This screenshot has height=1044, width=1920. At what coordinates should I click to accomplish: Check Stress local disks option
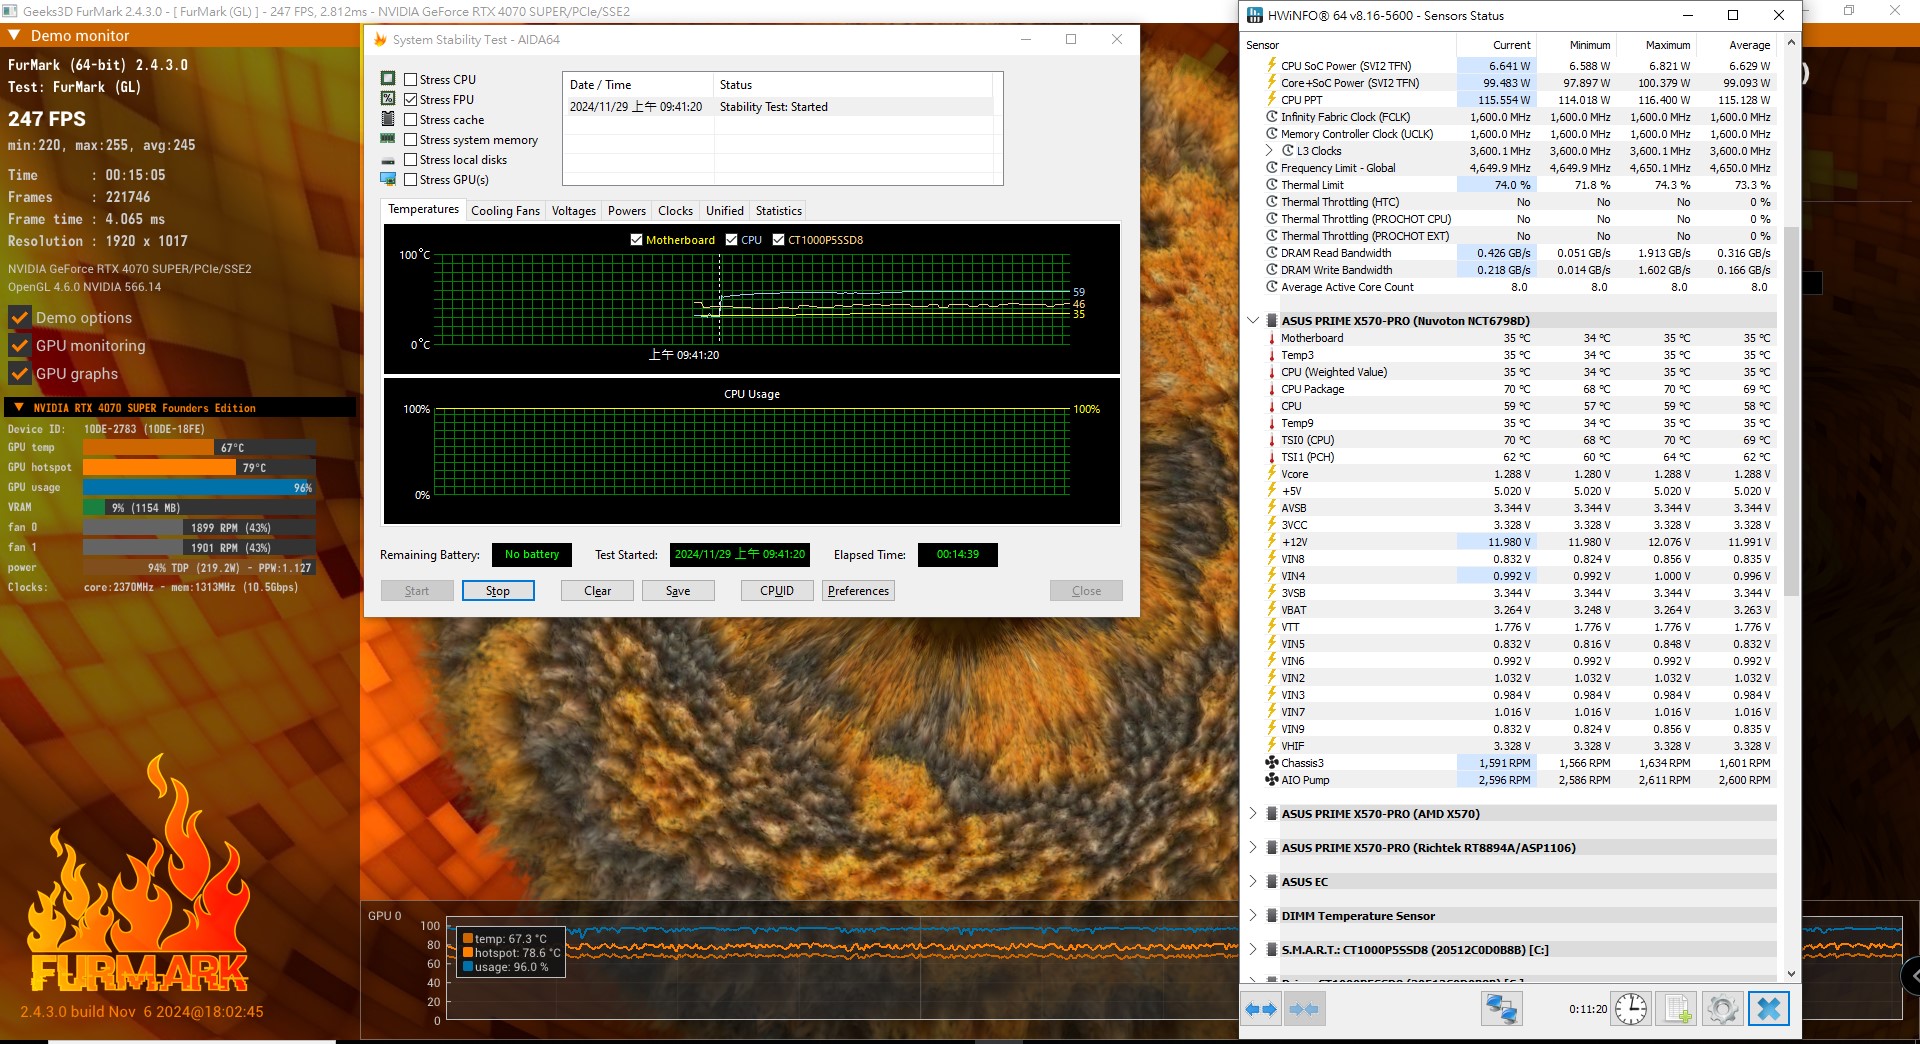[410, 159]
